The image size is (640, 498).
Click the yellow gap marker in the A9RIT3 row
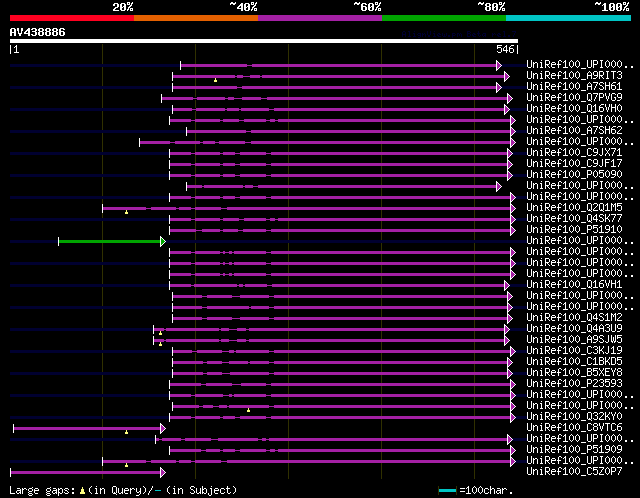(216, 80)
